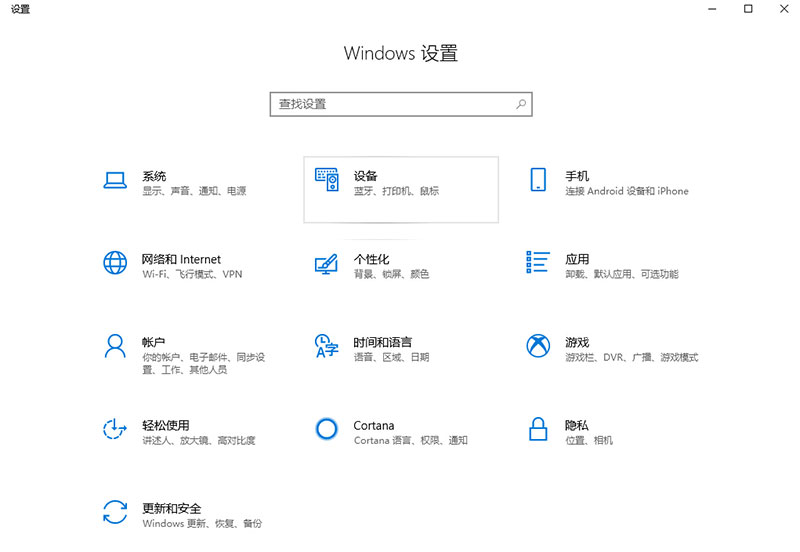The width and height of the screenshot is (800, 552).
Task: Close the 设置 window
Action: click(784, 9)
